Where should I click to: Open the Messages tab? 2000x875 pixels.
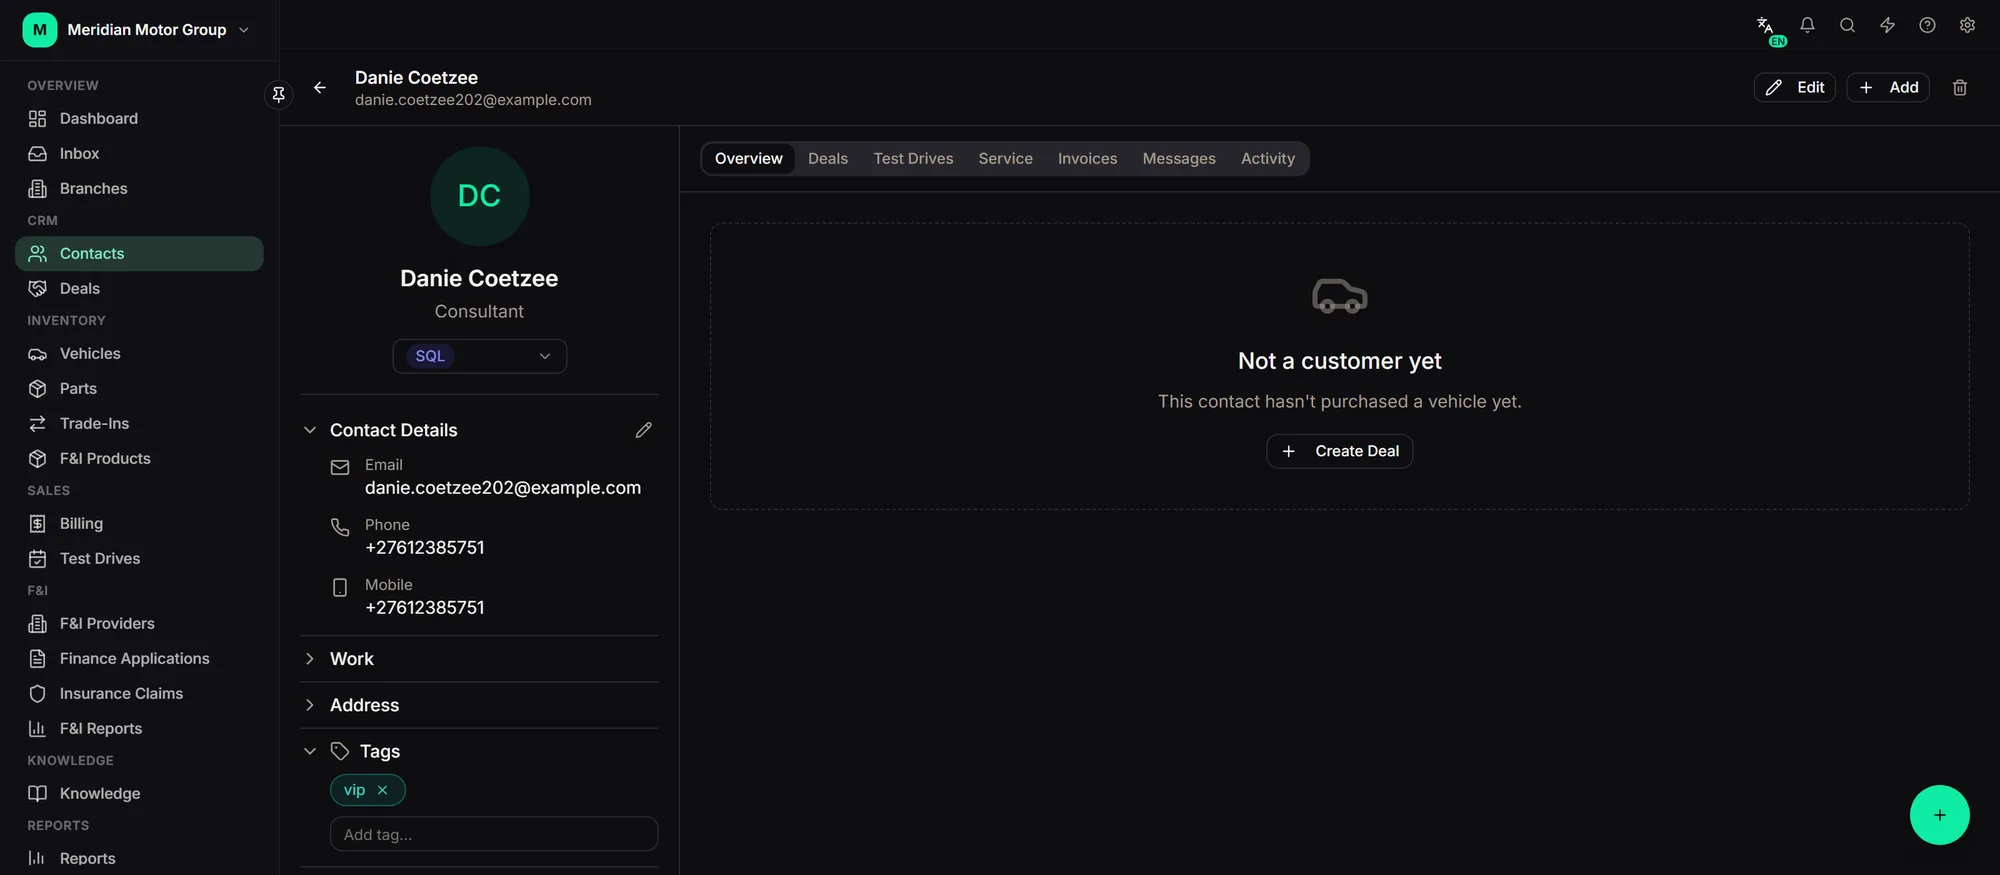tap(1179, 159)
